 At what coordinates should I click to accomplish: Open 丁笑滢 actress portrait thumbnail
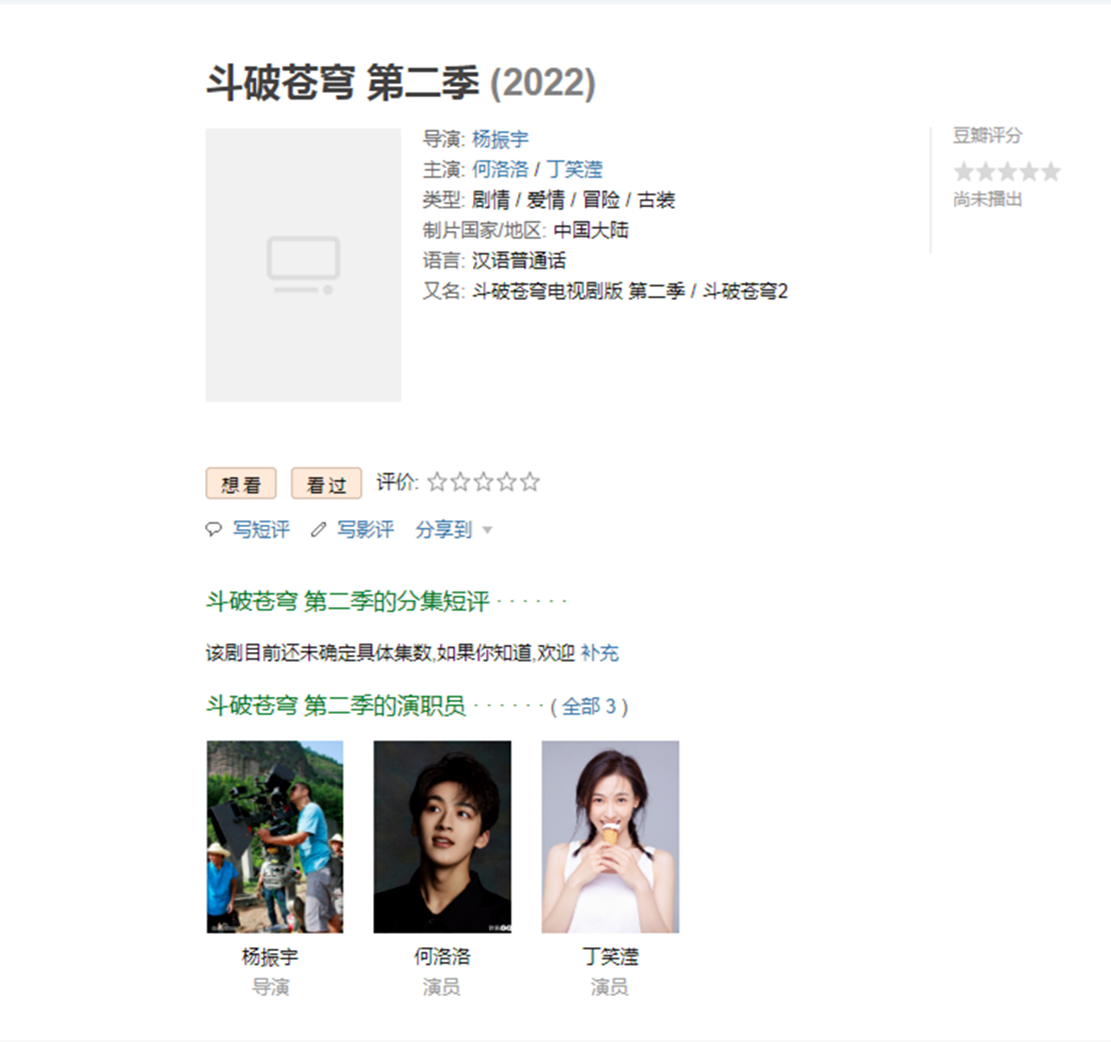[x=610, y=837]
